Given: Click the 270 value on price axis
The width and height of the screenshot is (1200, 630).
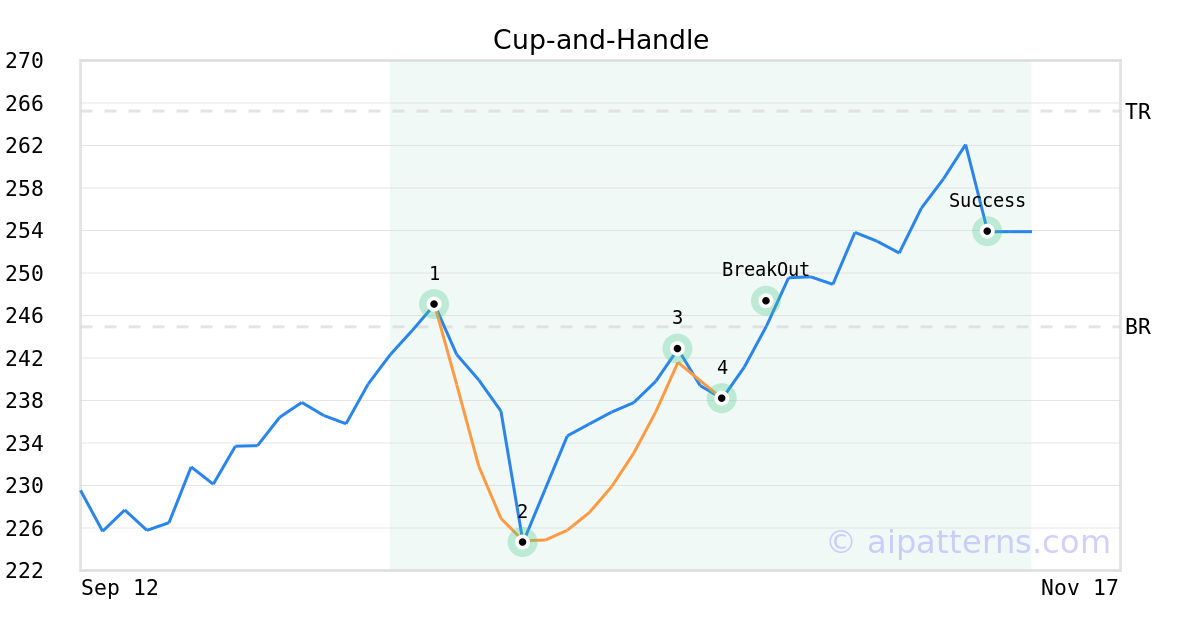Looking at the screenshot, I should point(24,61).
